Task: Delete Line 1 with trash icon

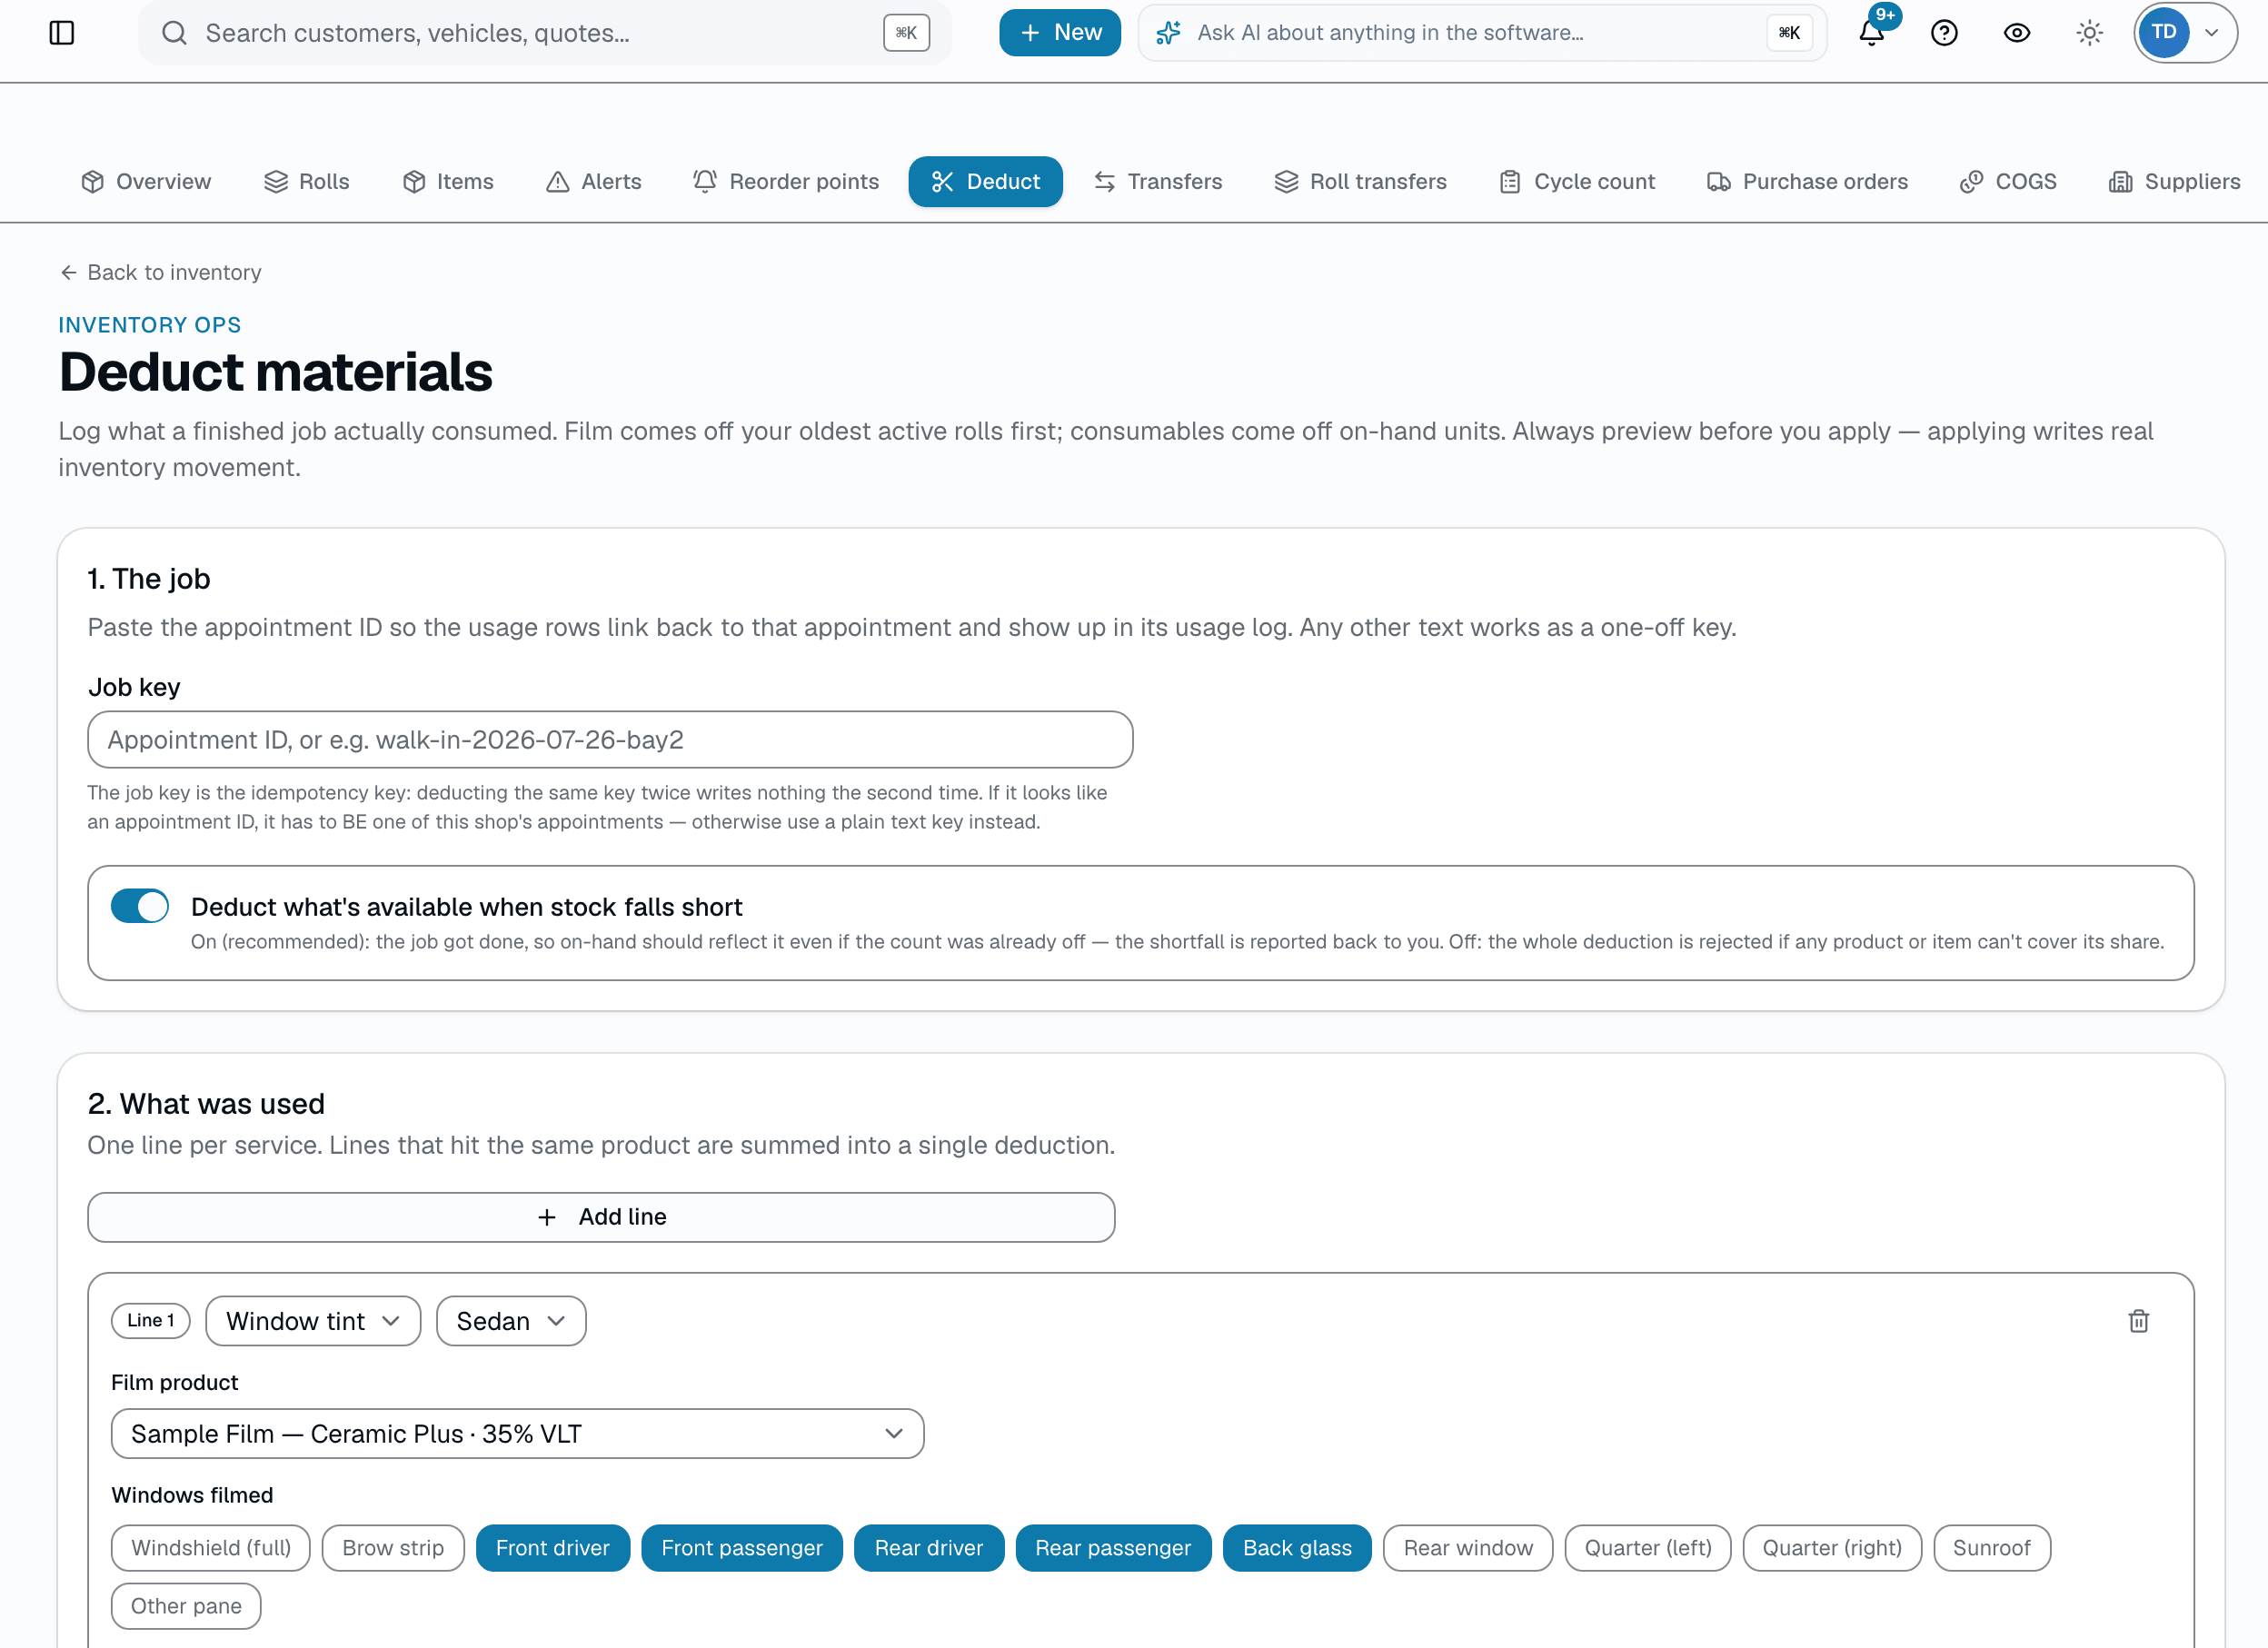Action: point(2139,1321)
